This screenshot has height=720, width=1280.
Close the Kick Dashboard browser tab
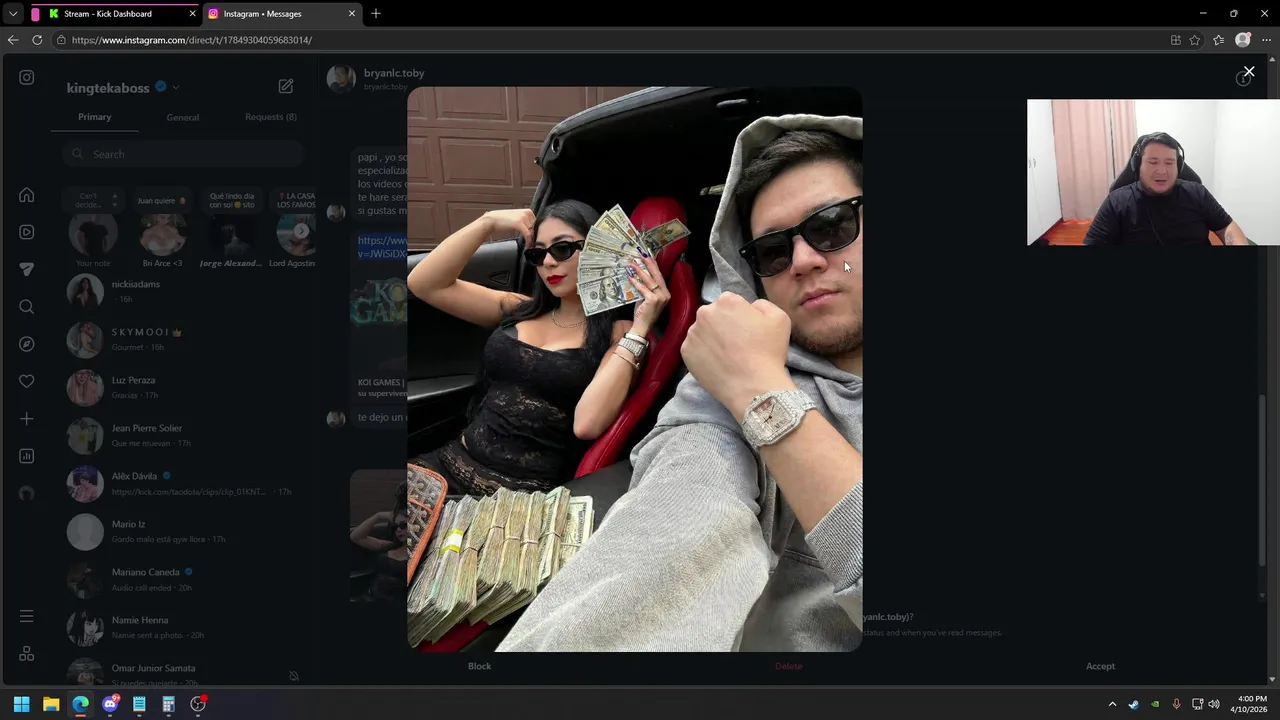192,14
